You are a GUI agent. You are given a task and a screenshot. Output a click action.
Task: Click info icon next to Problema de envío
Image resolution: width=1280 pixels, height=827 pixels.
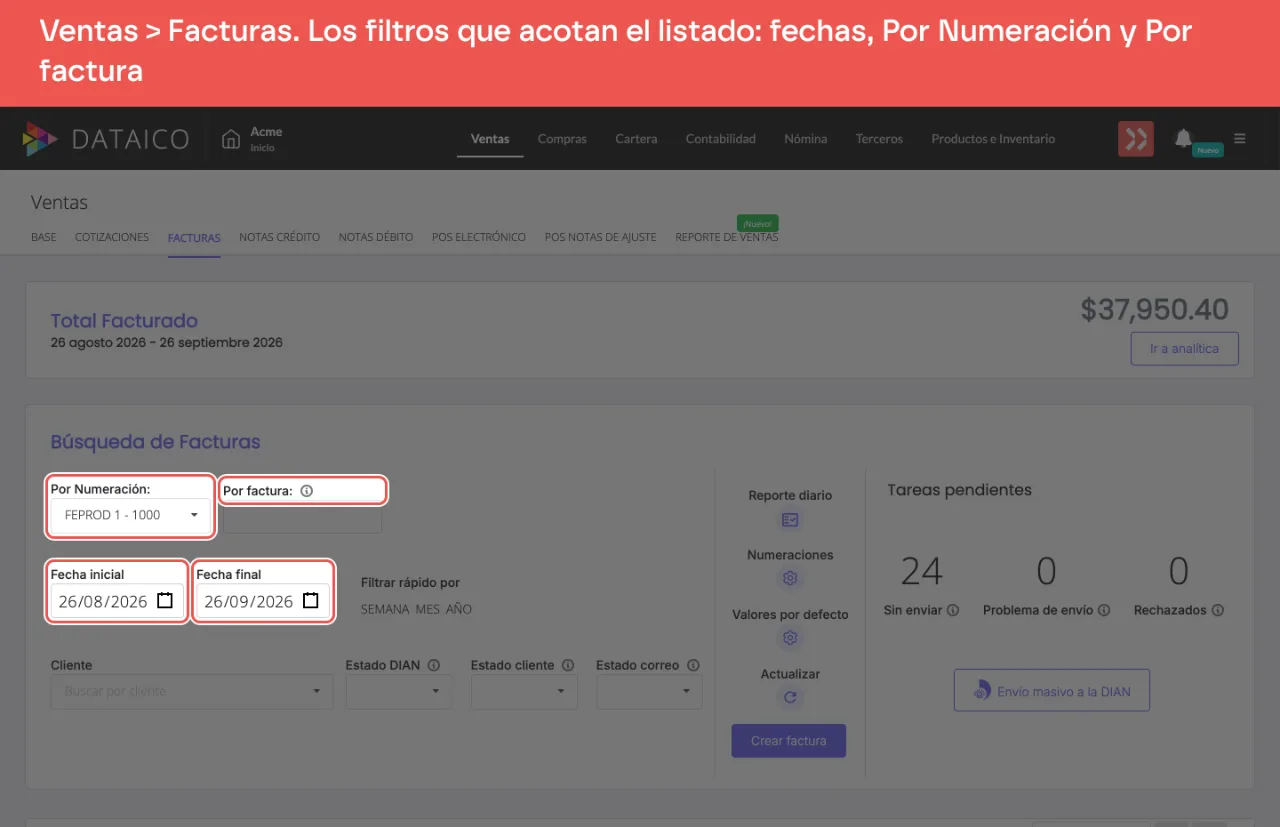pos(1104,610)
